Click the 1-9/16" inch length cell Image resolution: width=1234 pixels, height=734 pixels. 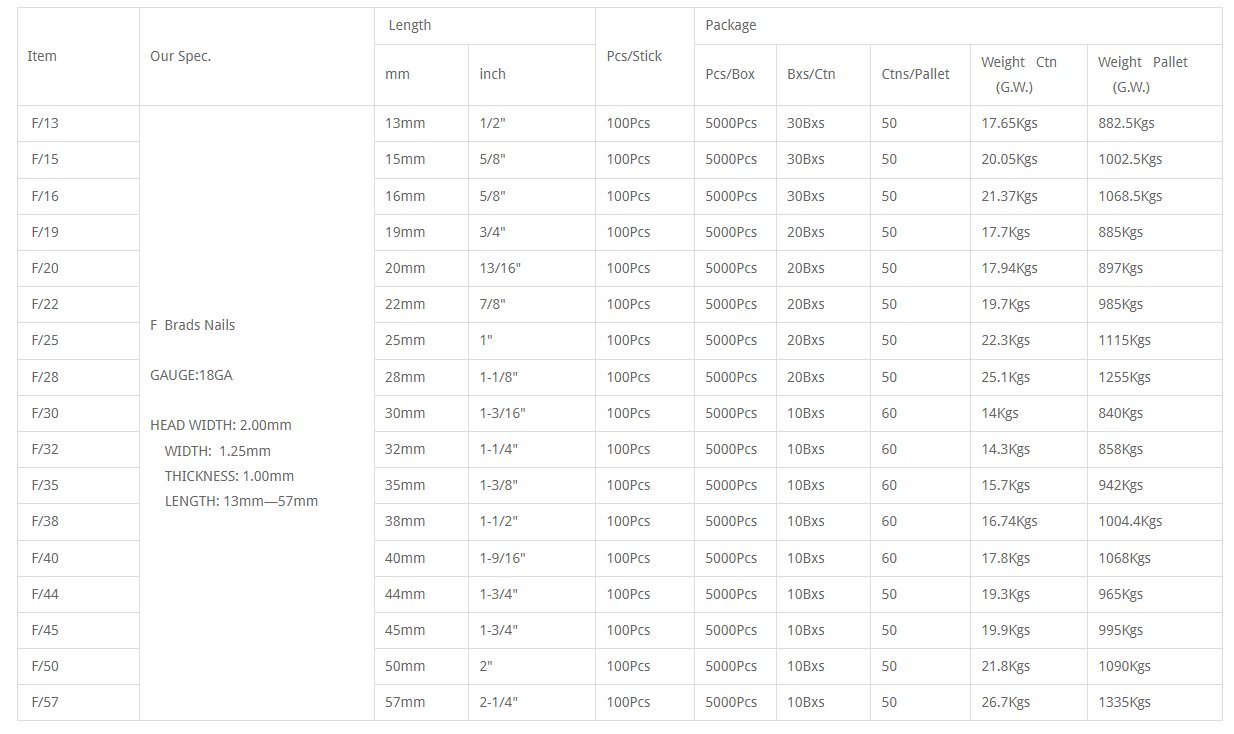pyautogui.click(x=532, y=558)
